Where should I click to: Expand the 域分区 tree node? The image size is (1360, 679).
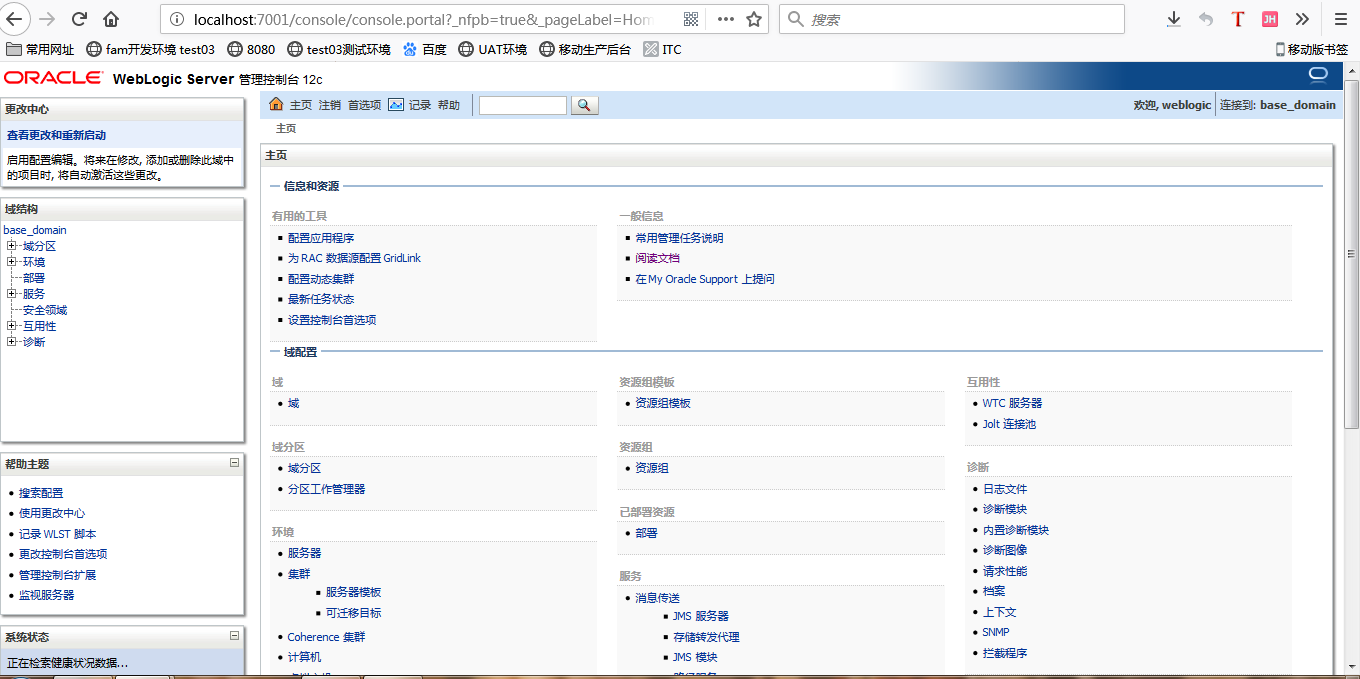pyautogui.click(x=11, y=246)
